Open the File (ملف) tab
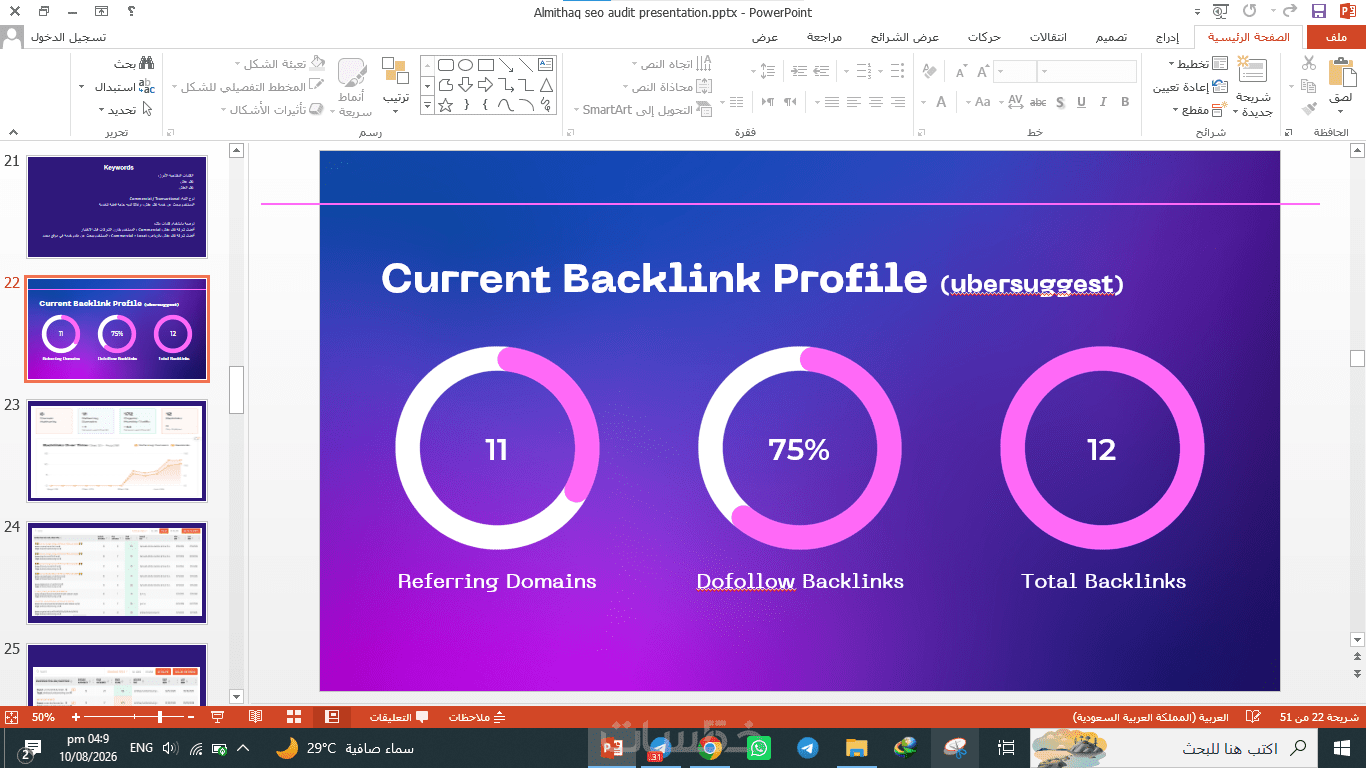 pyautogui.click(x=1336, y=37)
